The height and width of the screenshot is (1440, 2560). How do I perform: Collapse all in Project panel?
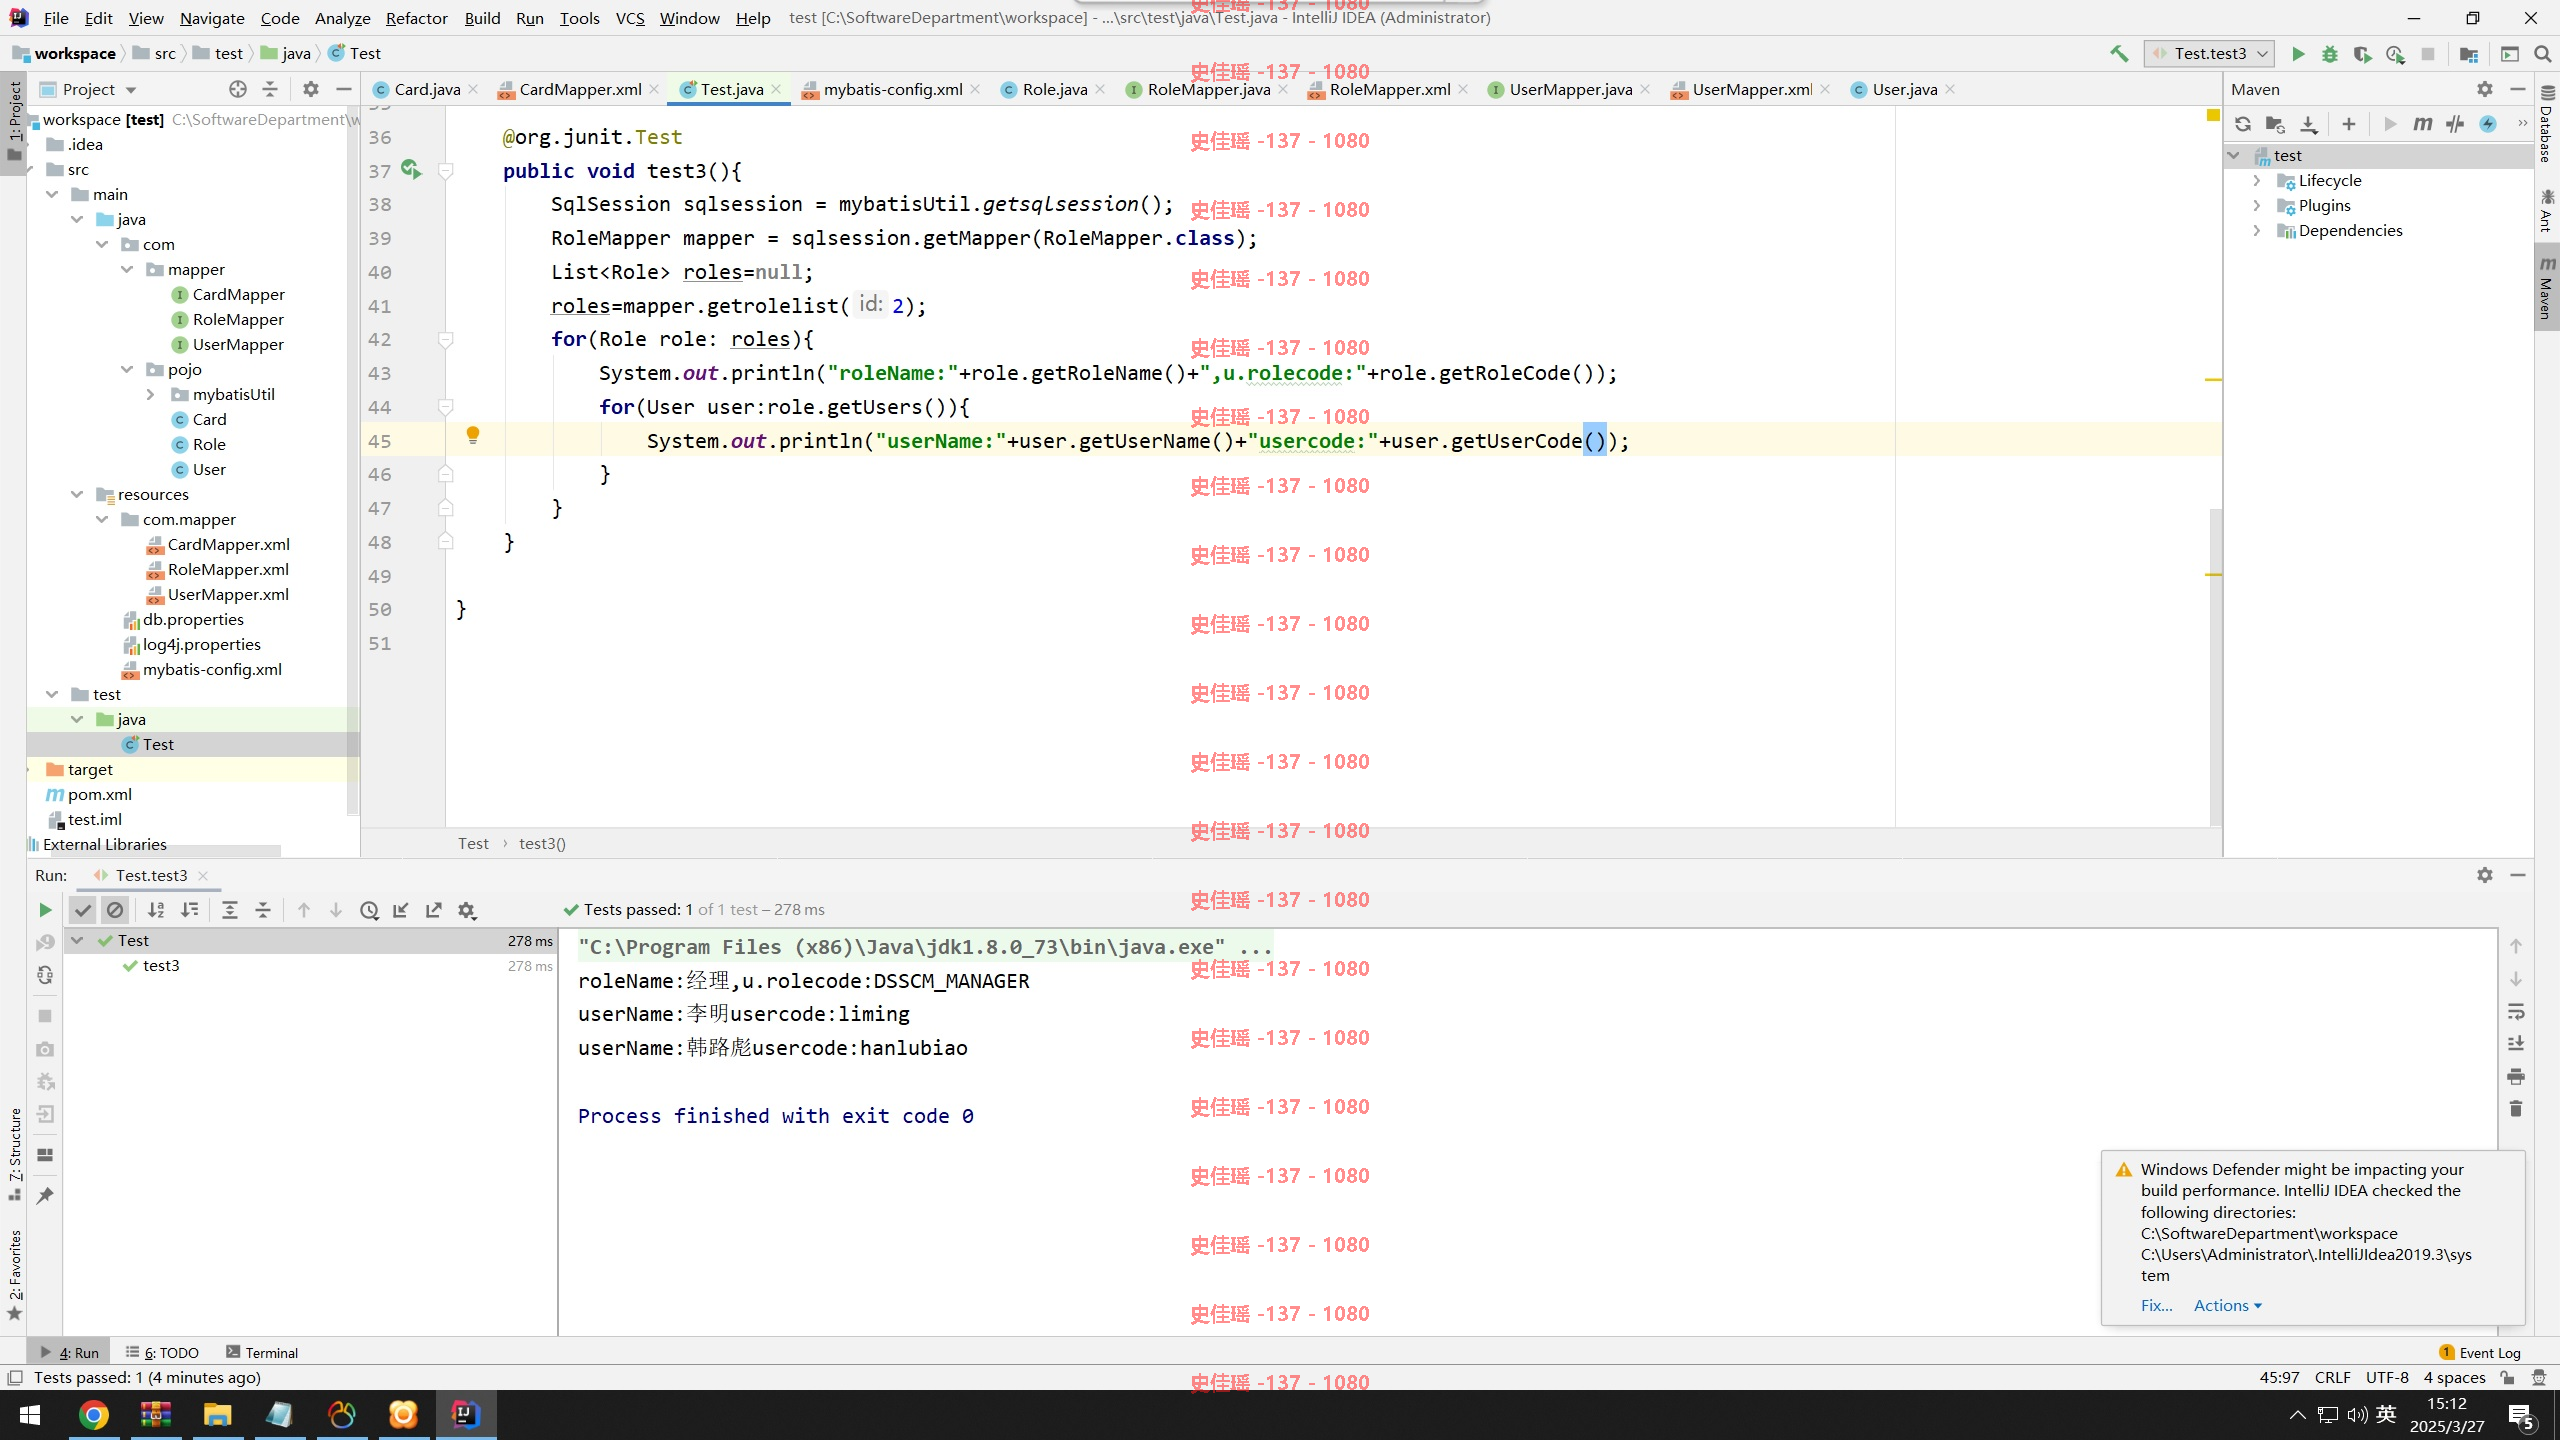click(x=270, y=89)
